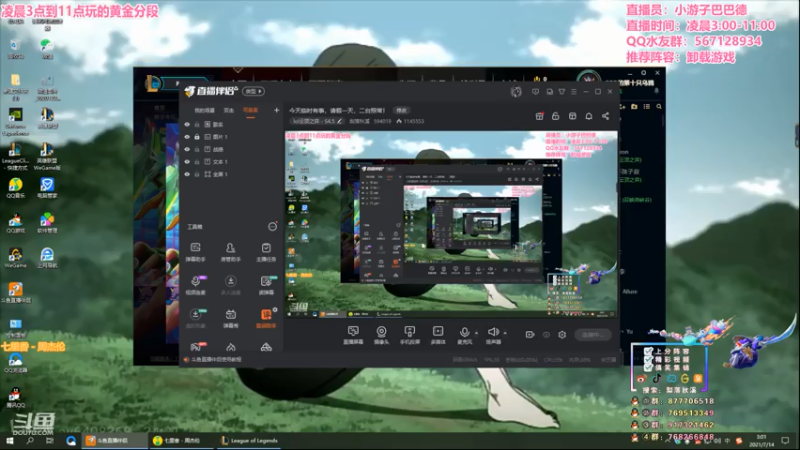Add a 直播屏幕 screen capture source

click(353, 335)
